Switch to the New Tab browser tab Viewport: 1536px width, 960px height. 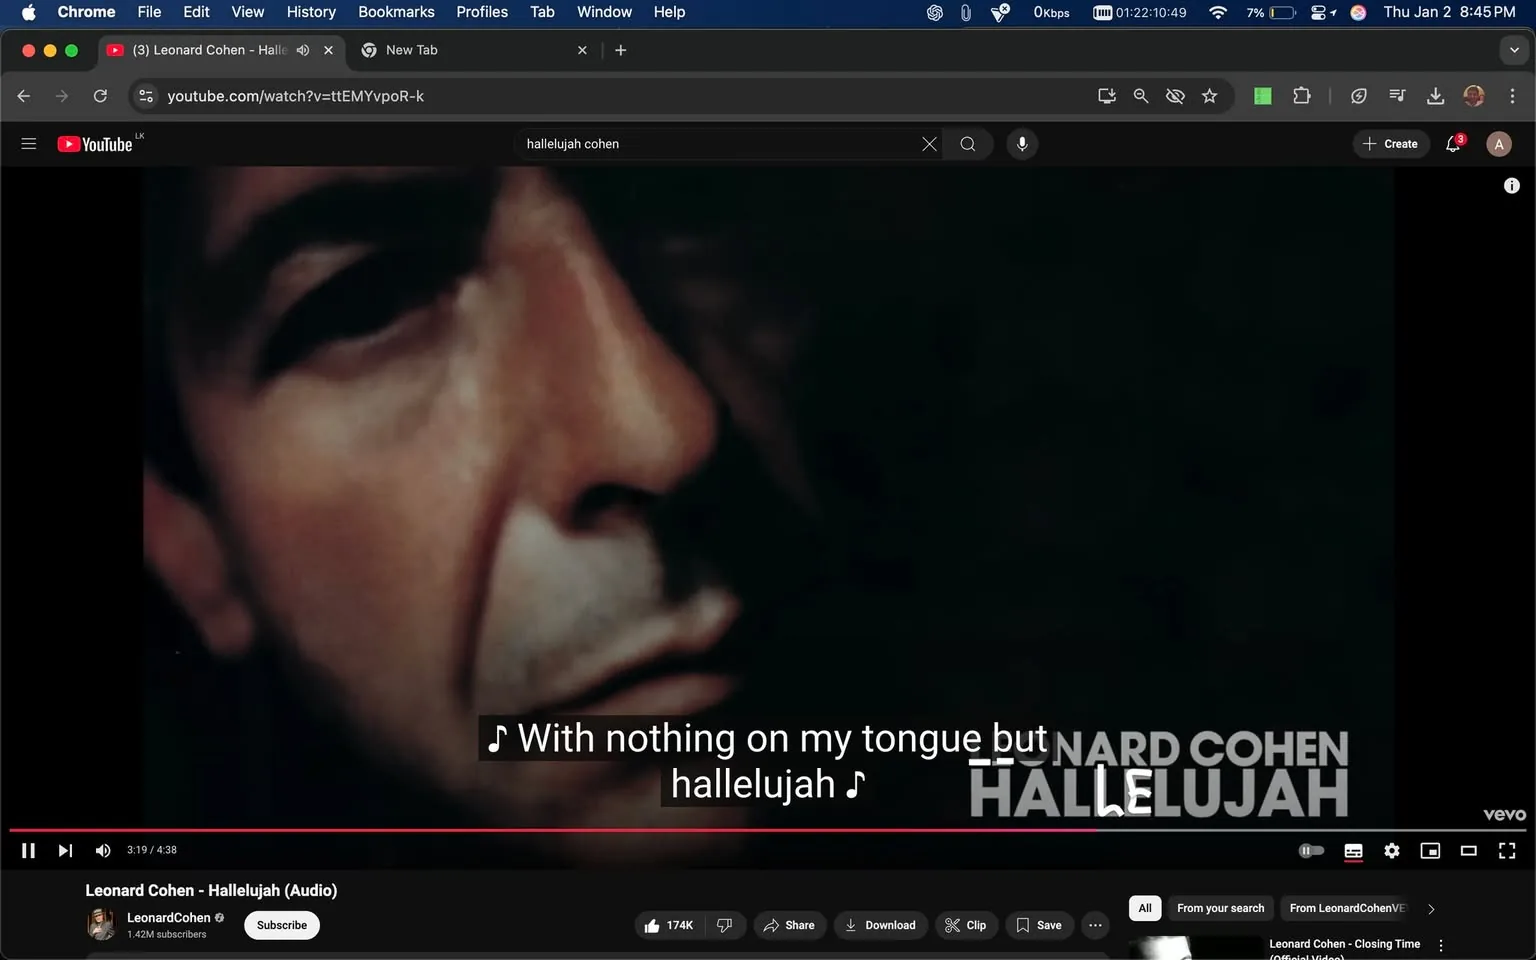point(450,49)
